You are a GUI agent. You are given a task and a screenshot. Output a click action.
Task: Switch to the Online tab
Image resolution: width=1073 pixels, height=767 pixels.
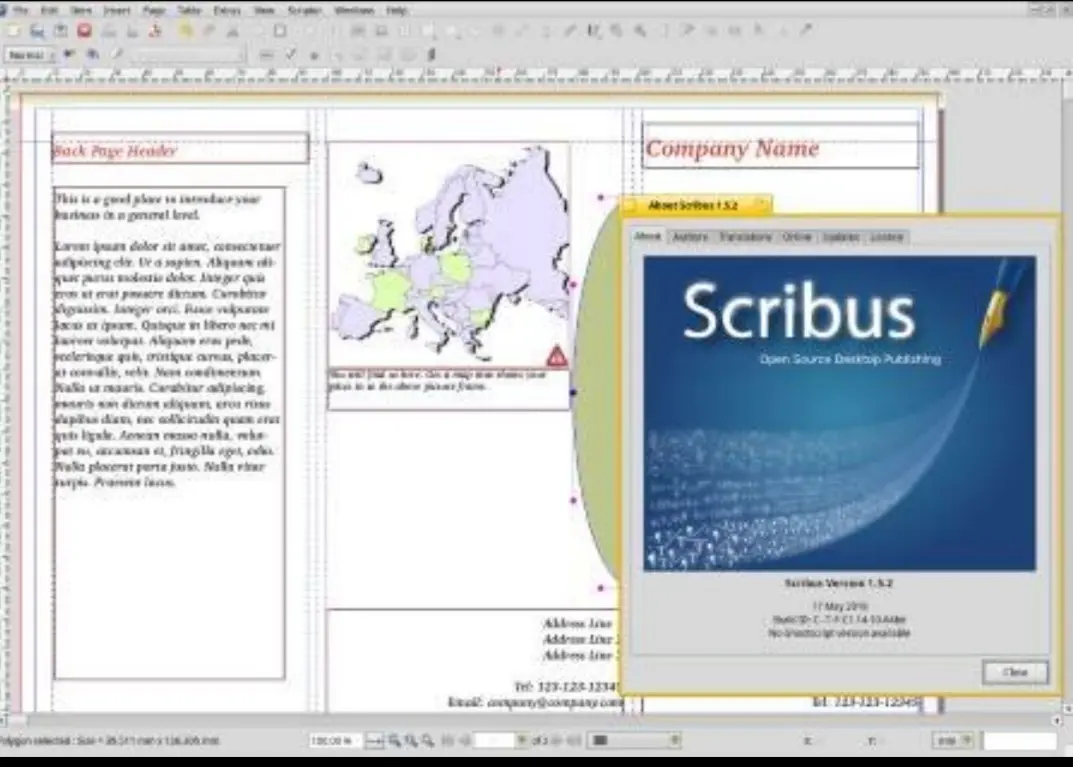797,237
